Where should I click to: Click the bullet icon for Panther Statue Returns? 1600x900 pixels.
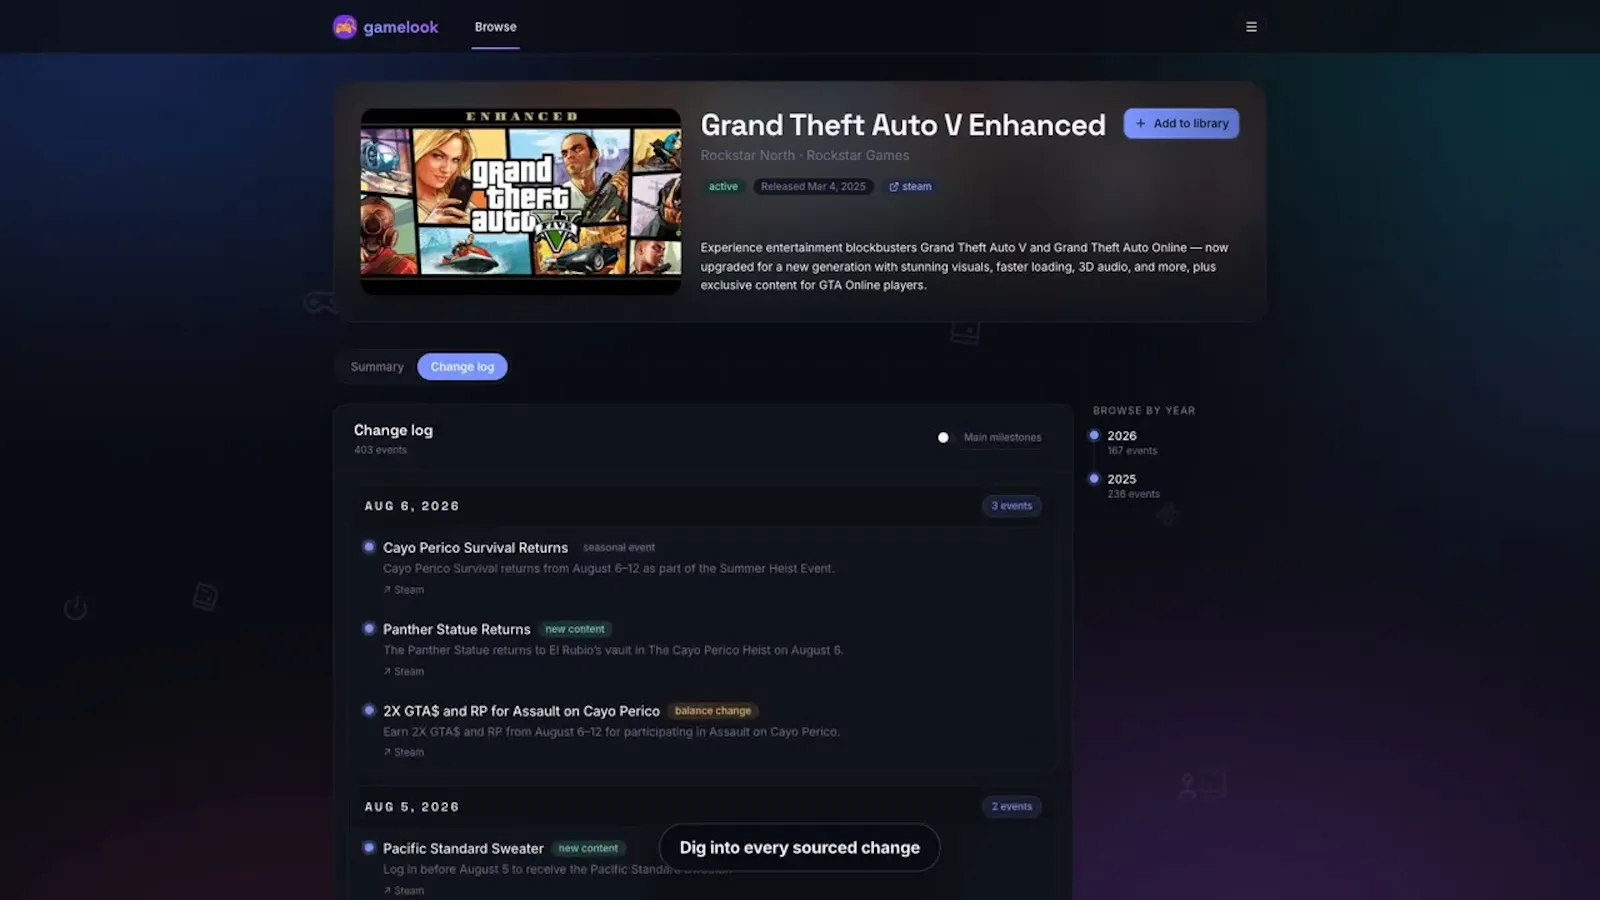coord(369,629)
